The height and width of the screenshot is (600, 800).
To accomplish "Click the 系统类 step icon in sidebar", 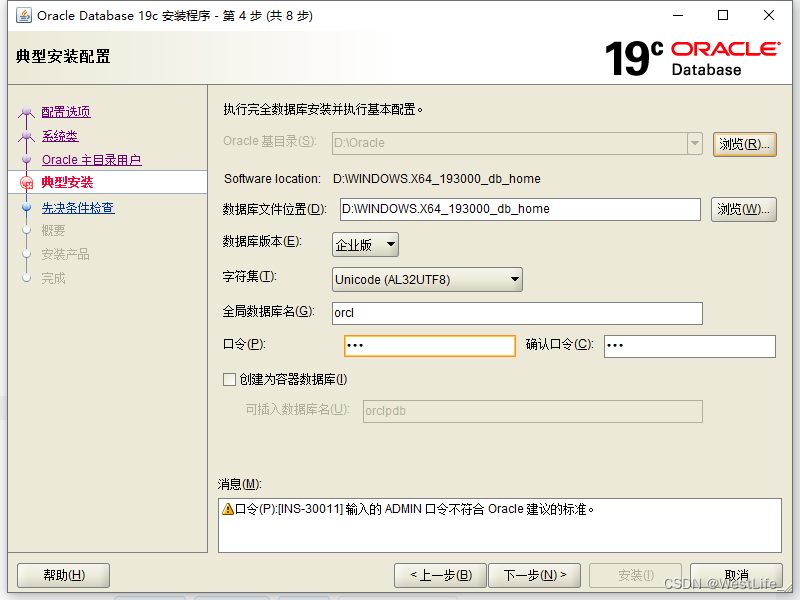I will pyautogui.click(x=28, y=135).
